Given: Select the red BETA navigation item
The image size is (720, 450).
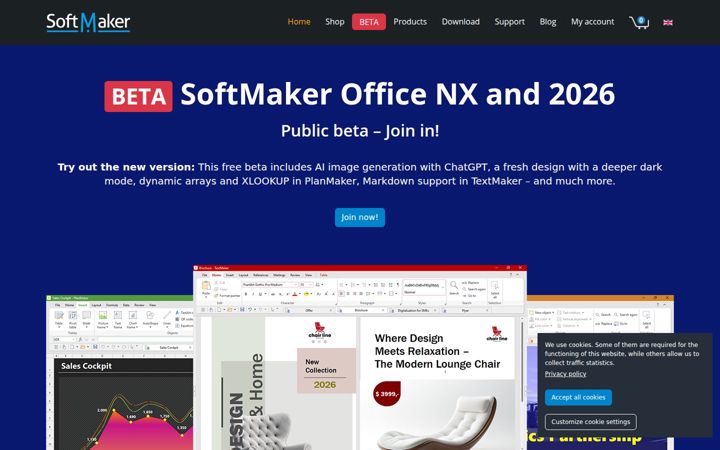Looking at the screenshot, I should [369, 22].
